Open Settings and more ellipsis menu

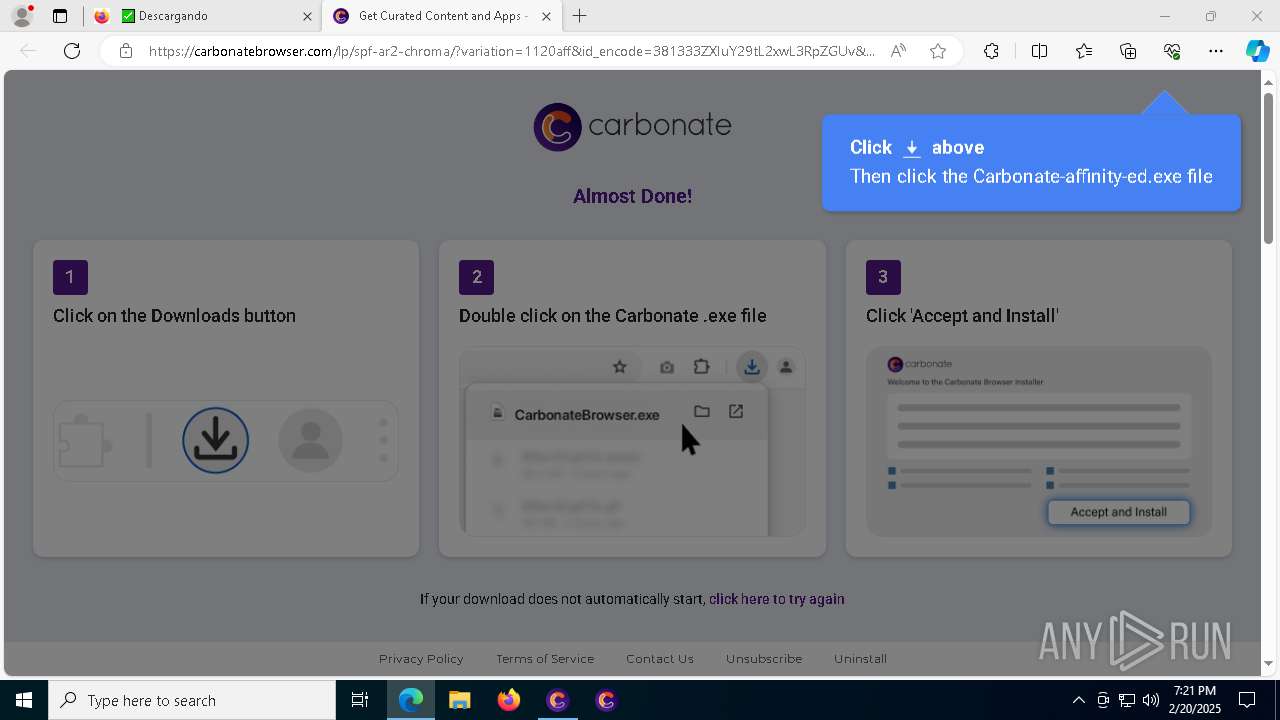(x=1216, y=51)
